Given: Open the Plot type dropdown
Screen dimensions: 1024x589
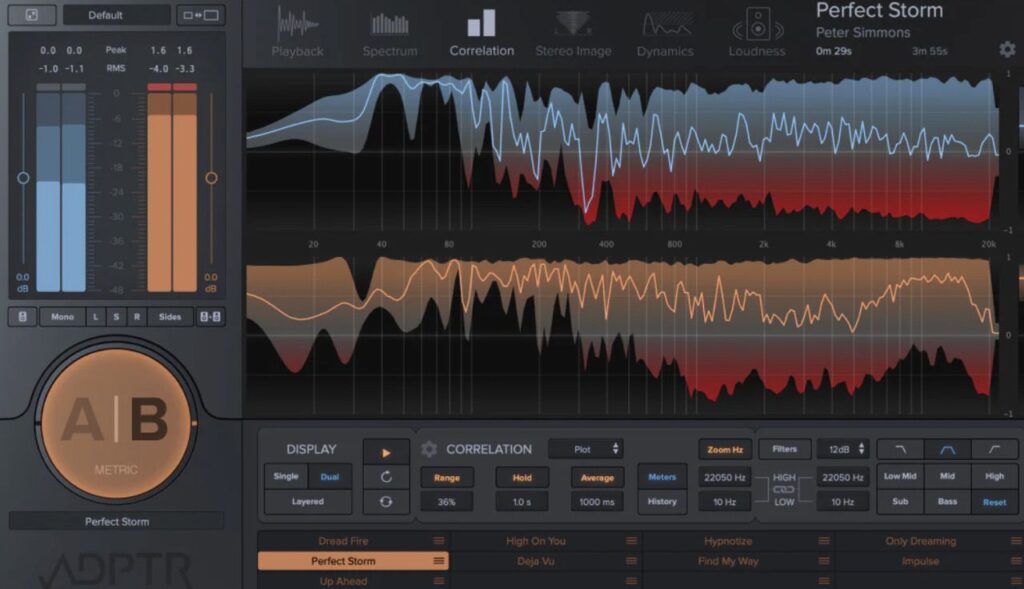Looking at the screenshot, I should coord(586,449).
